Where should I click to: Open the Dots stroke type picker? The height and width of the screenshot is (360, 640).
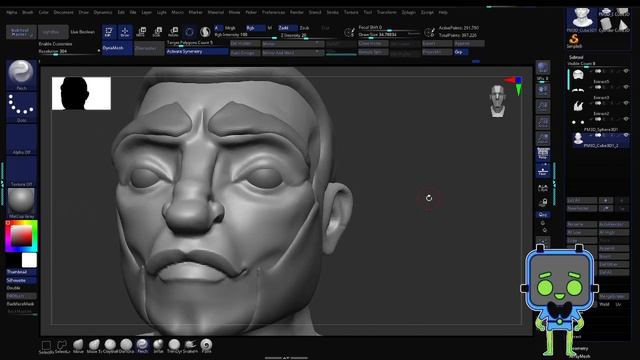[21, 107]
